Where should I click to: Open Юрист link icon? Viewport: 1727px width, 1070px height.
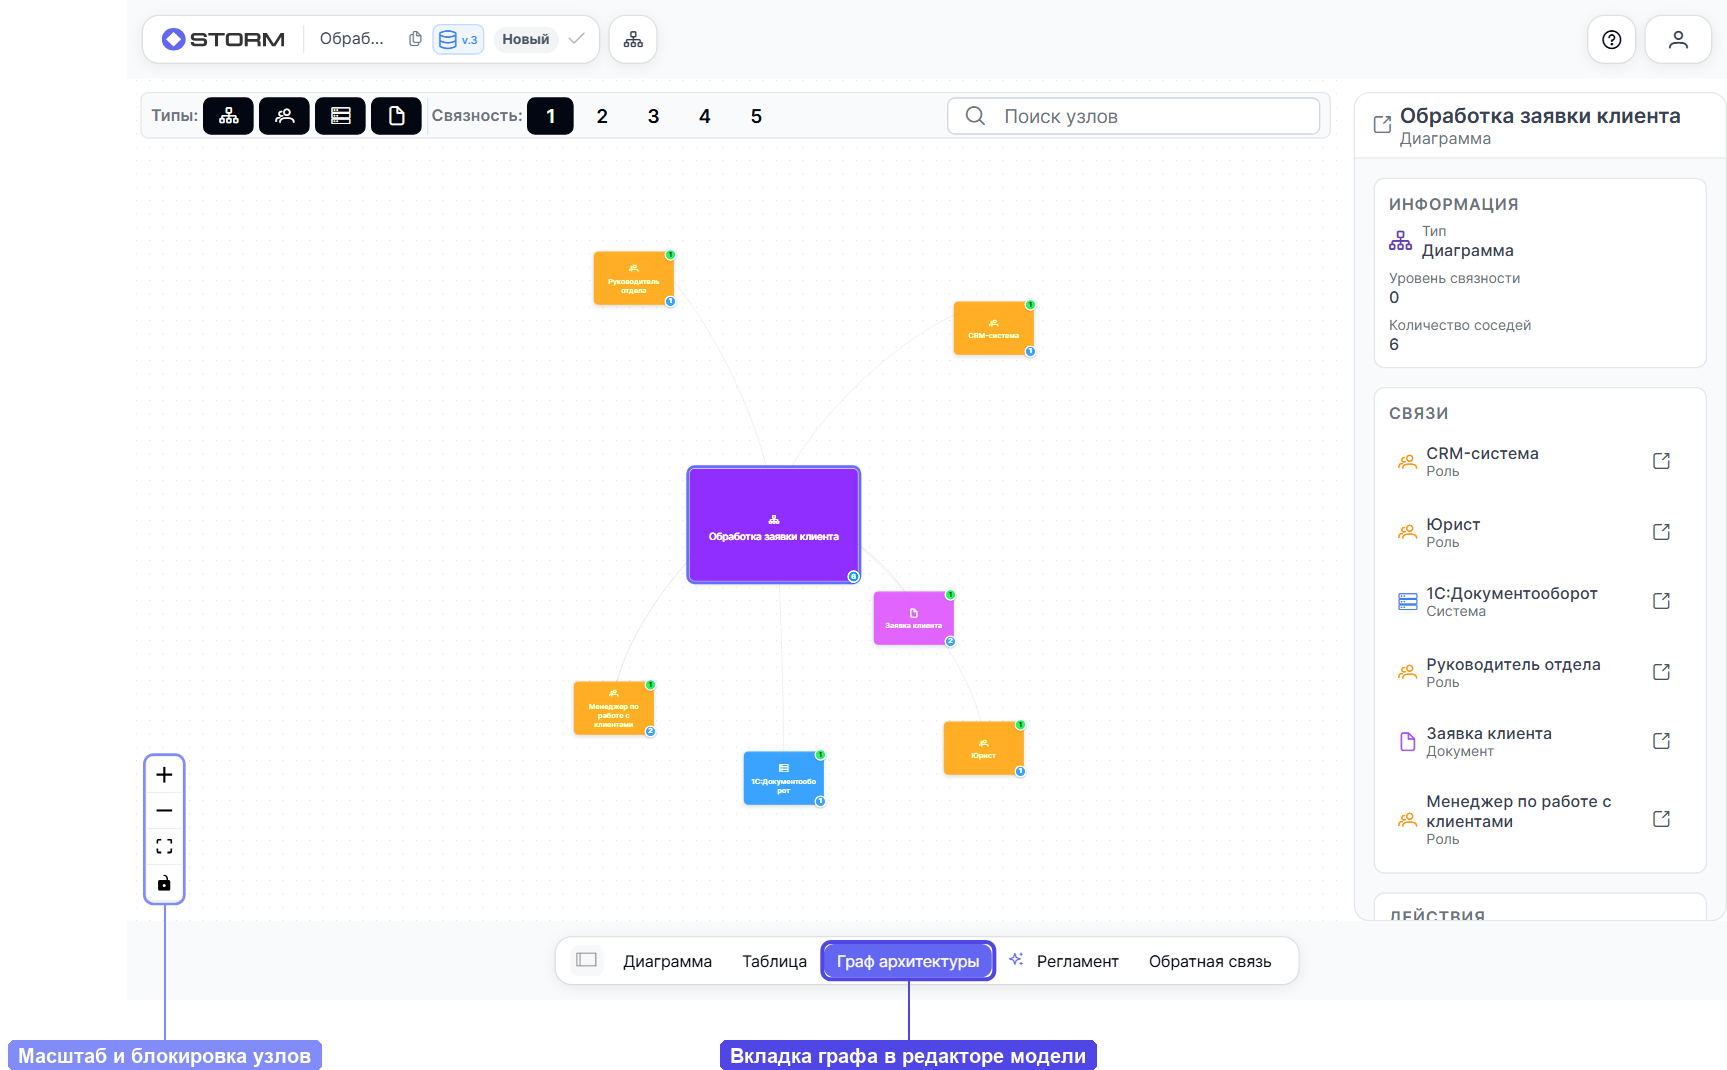tap(1661, 532)
